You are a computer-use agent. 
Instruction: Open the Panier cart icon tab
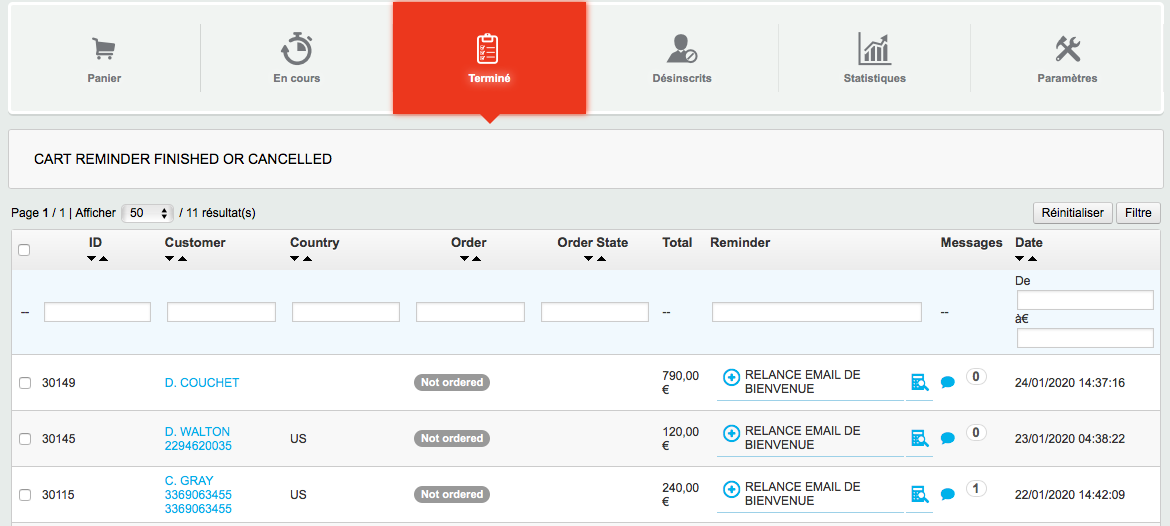click(x=104, y=50)
